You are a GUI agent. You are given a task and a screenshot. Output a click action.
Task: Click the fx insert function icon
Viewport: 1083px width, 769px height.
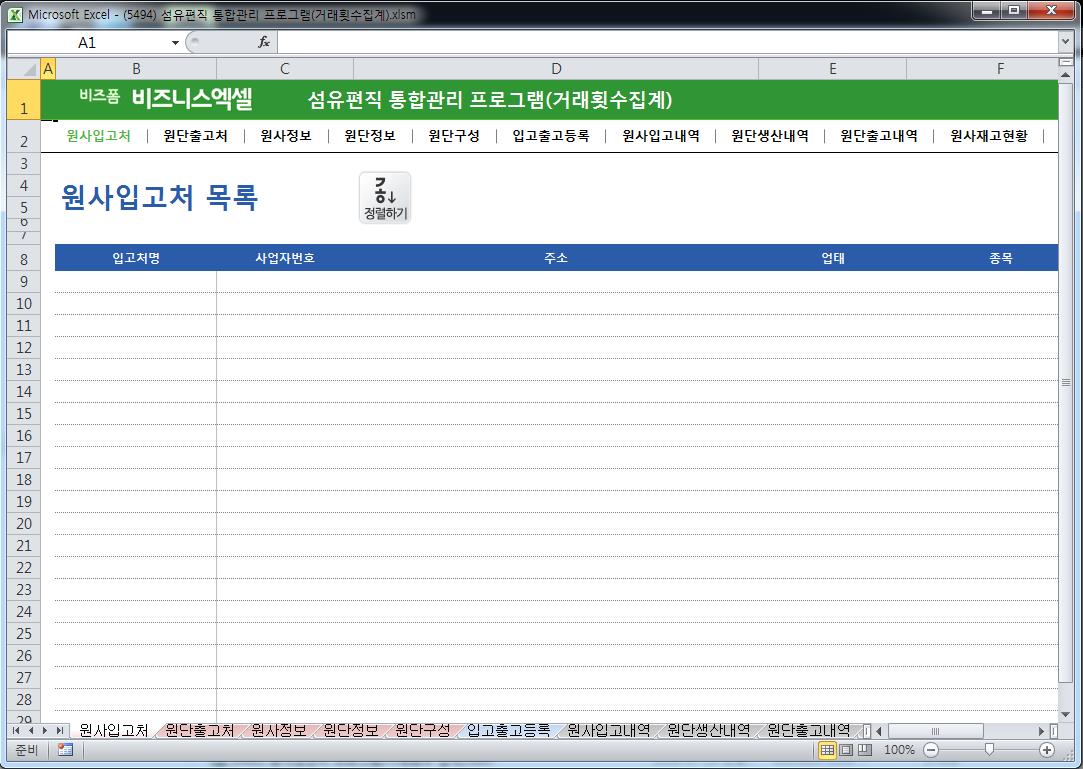[264, 42]
